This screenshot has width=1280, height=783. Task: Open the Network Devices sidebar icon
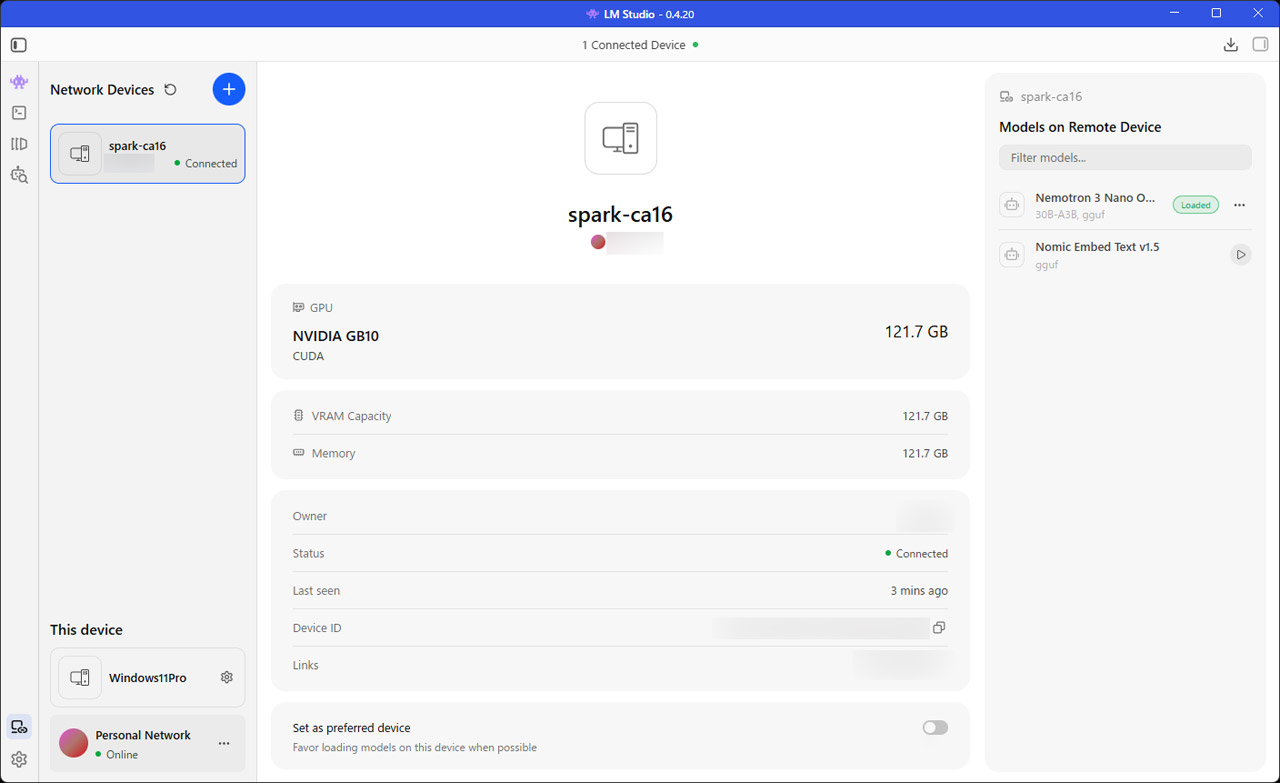click(19, 727)
